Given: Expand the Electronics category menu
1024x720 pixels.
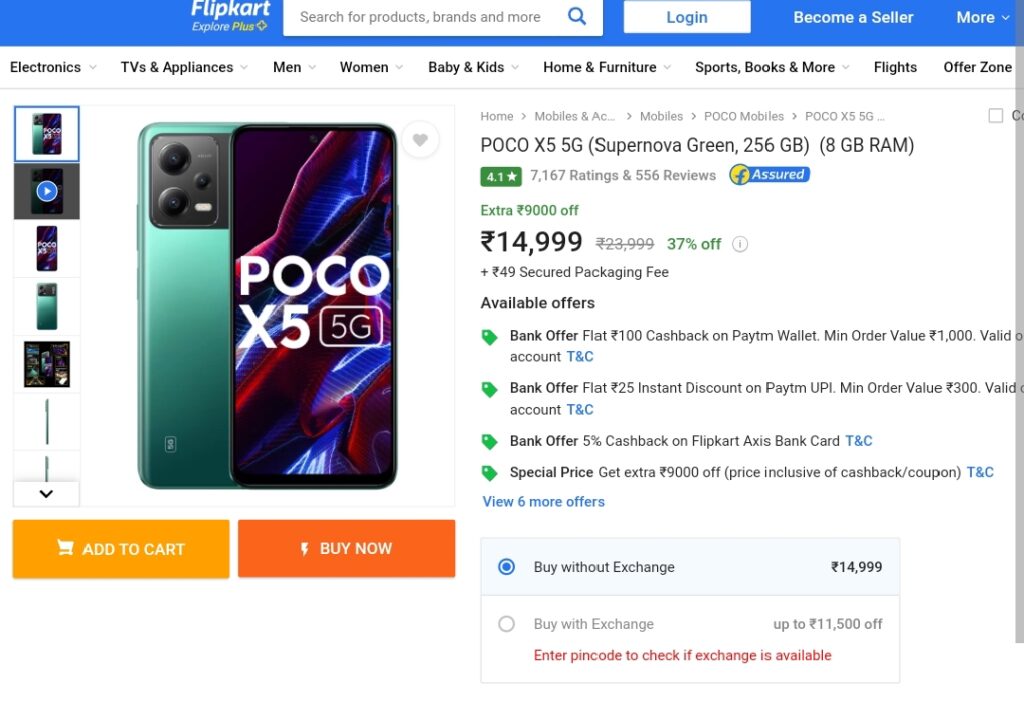Looking at the screenshot, I should 53,67.
